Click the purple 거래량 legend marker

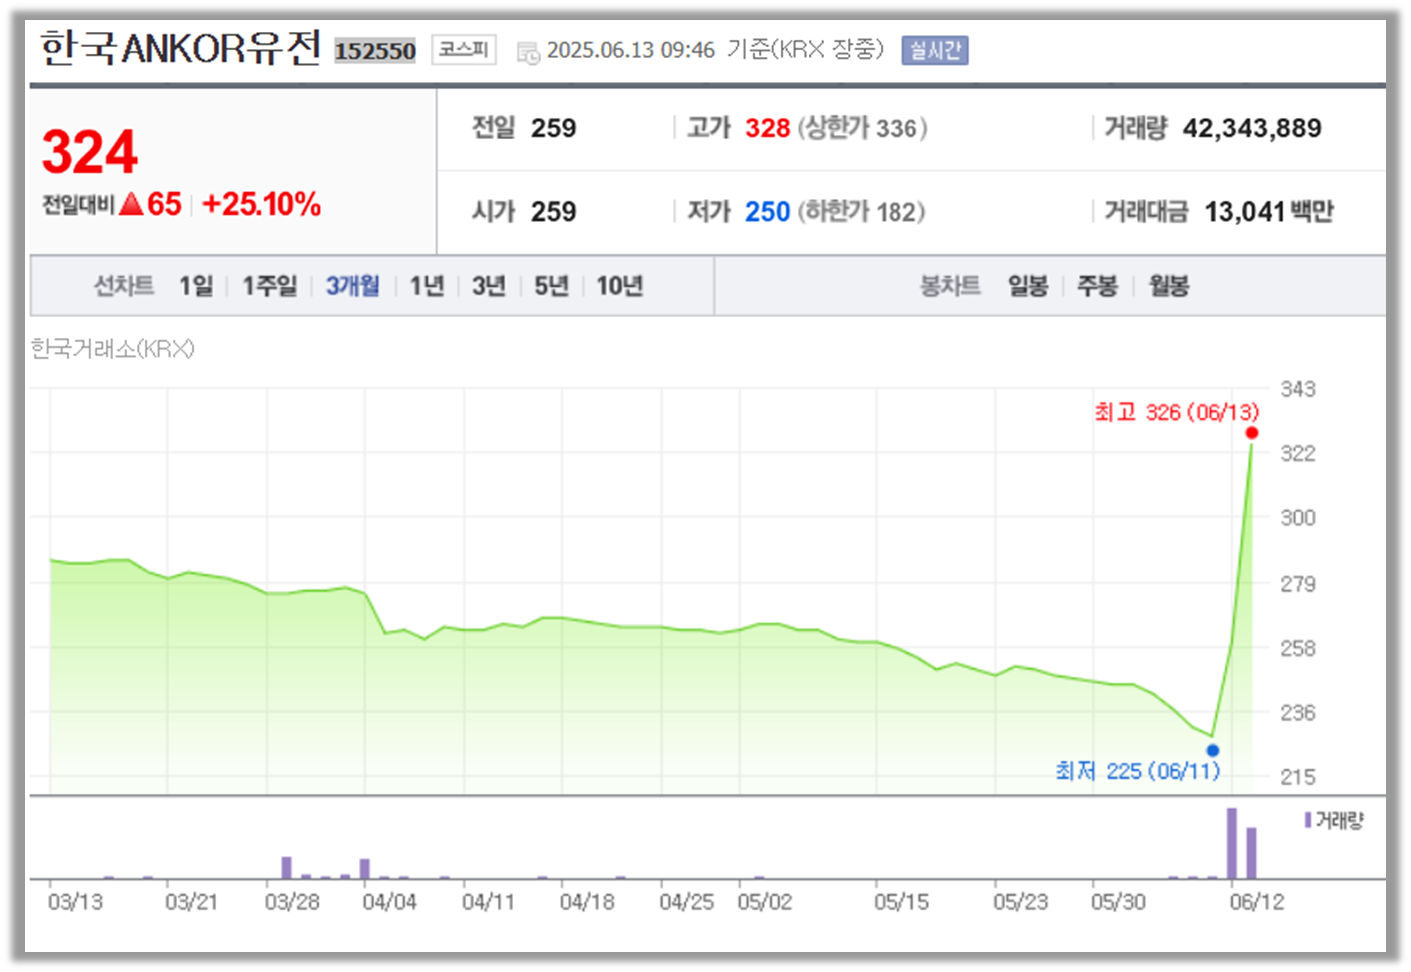pos(1308,820)
